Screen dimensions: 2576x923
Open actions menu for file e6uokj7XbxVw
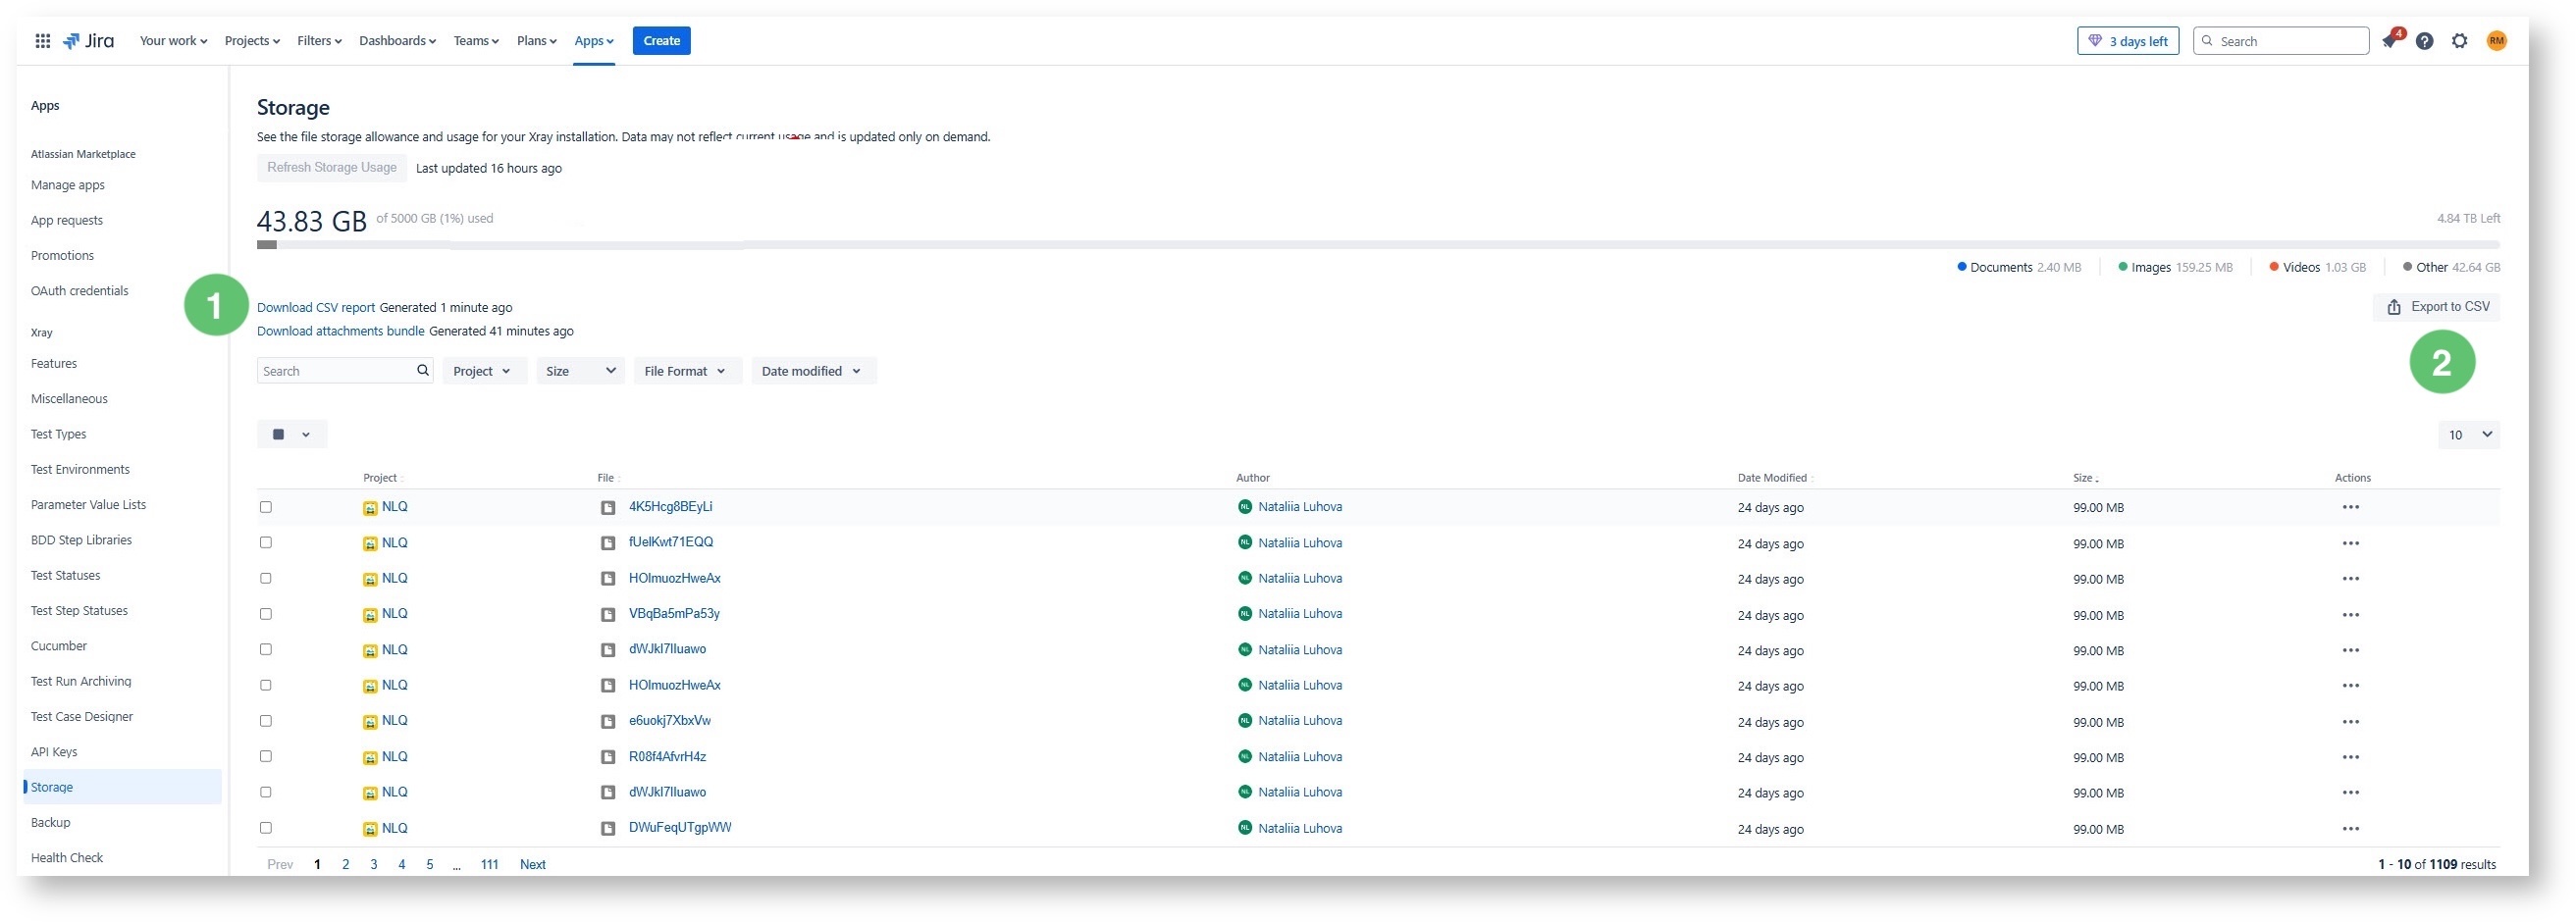point(2350,722)
